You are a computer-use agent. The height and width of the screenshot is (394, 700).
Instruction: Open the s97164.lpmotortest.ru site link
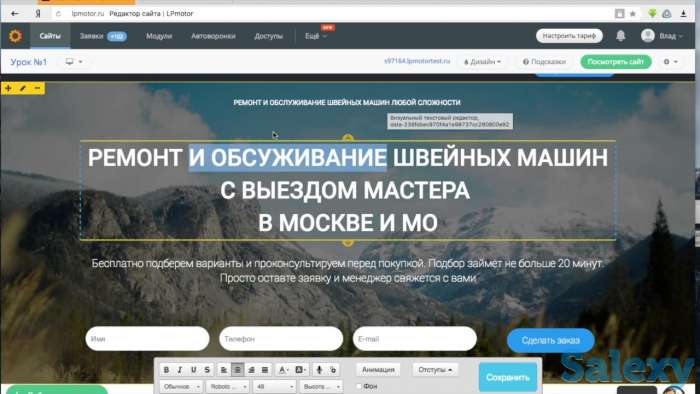coord(417,61)
